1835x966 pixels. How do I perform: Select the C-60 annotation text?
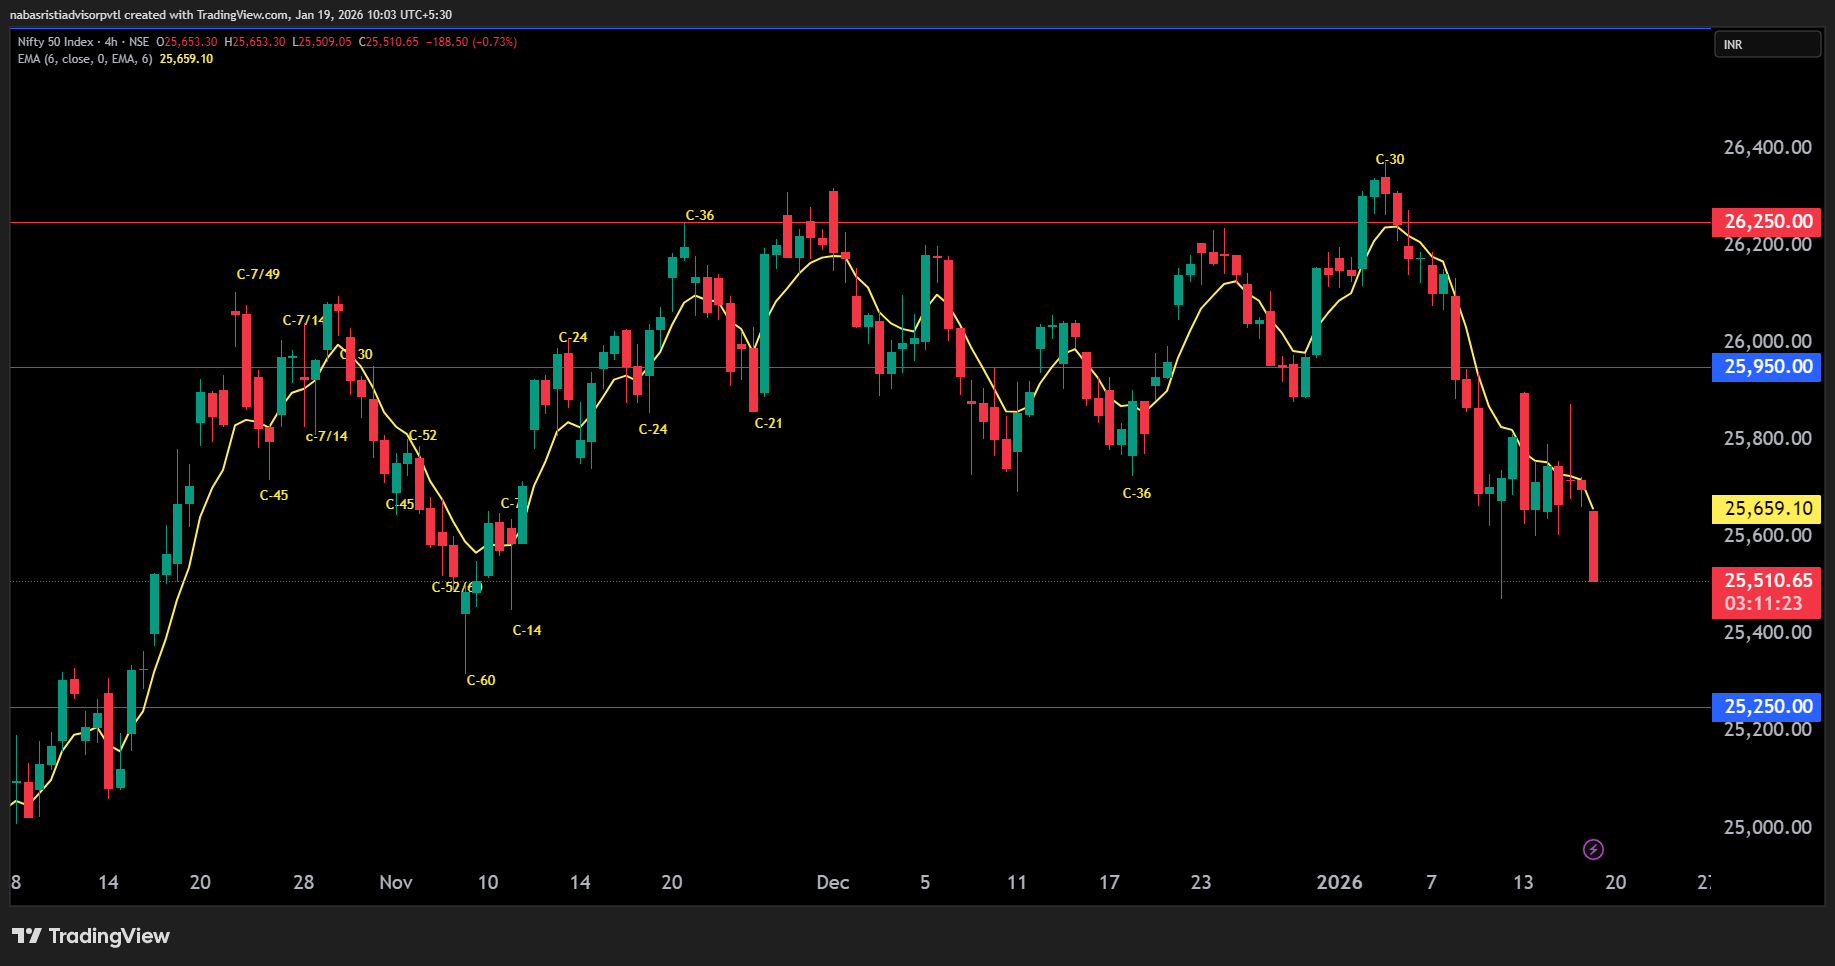click(x=481, y=680)
